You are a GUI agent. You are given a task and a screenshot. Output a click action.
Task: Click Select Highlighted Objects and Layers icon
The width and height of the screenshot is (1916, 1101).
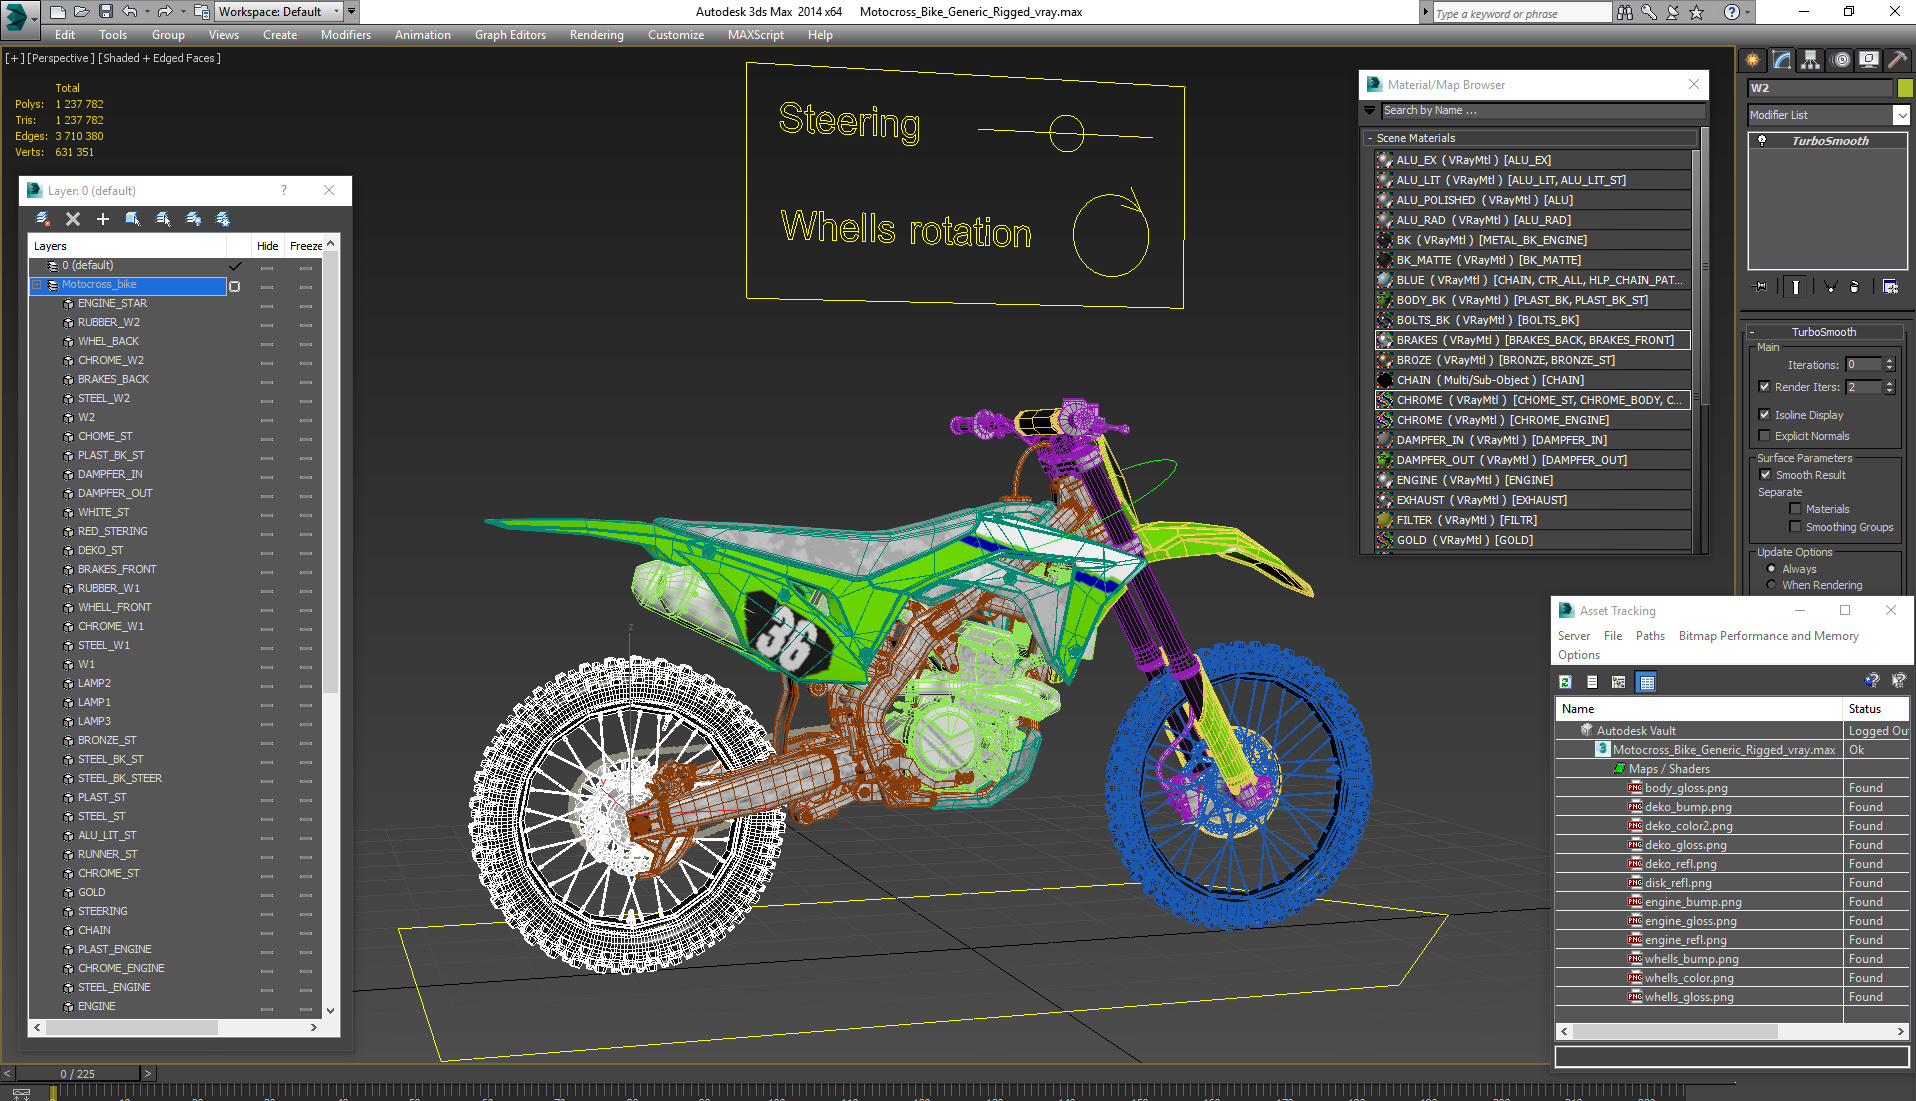click(133, 218)
